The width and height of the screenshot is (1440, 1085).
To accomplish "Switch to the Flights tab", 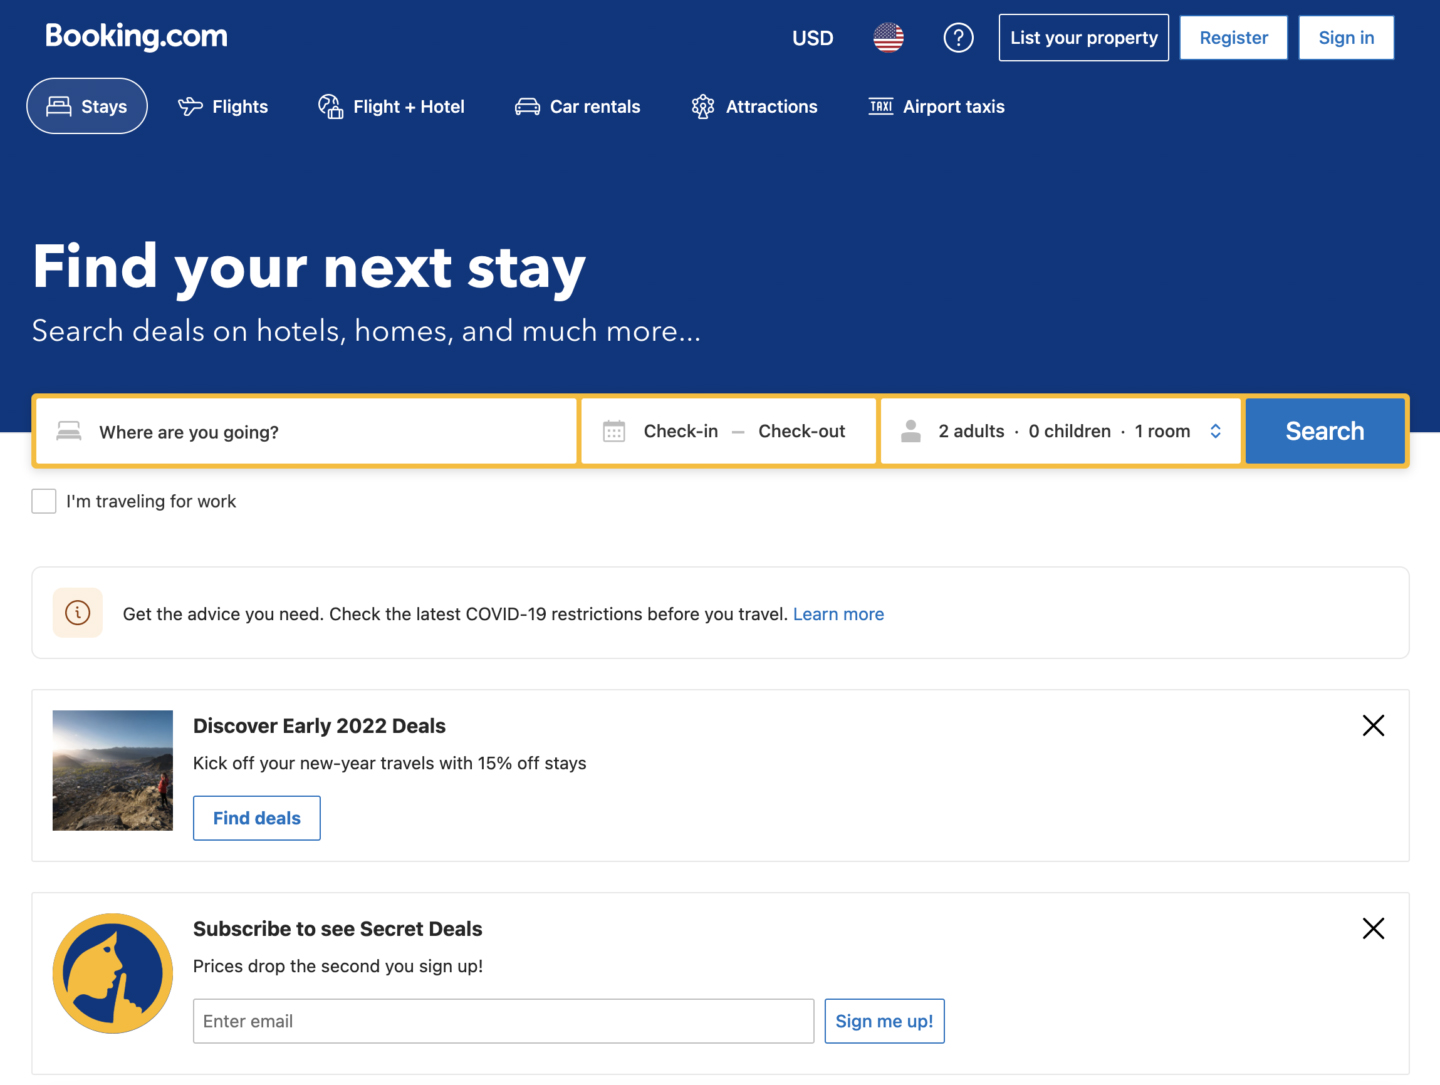I will [x=223, y=105].
